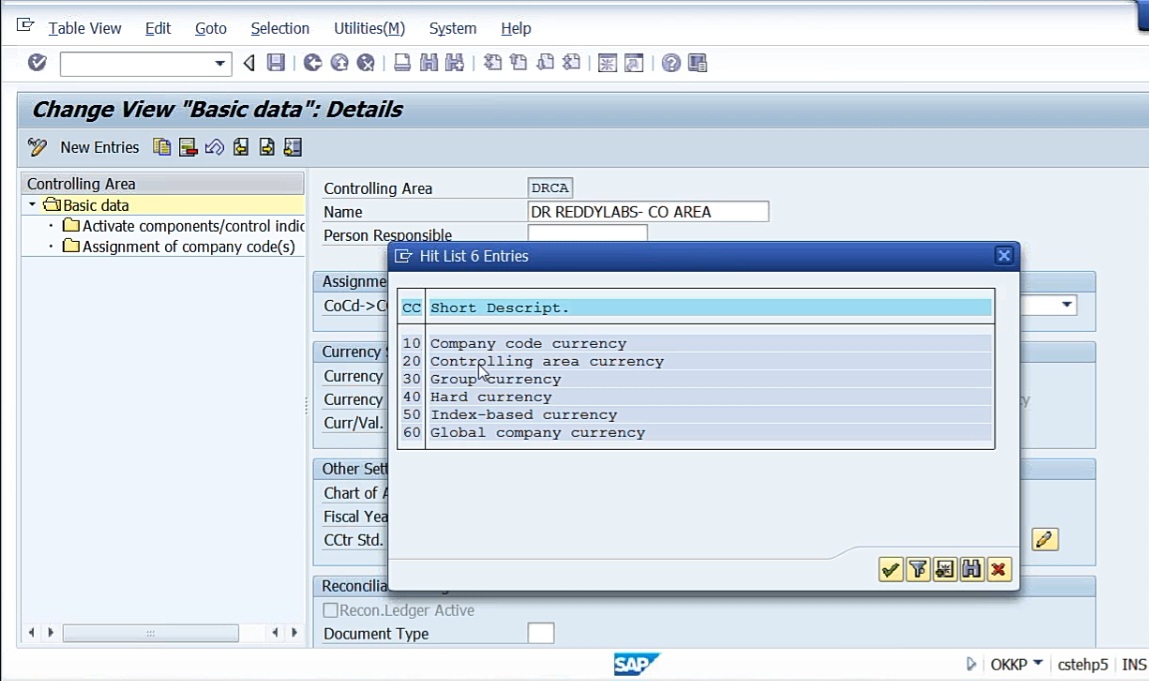Open the System menu
Screen dimensions: 1149x681
(452, 29)
